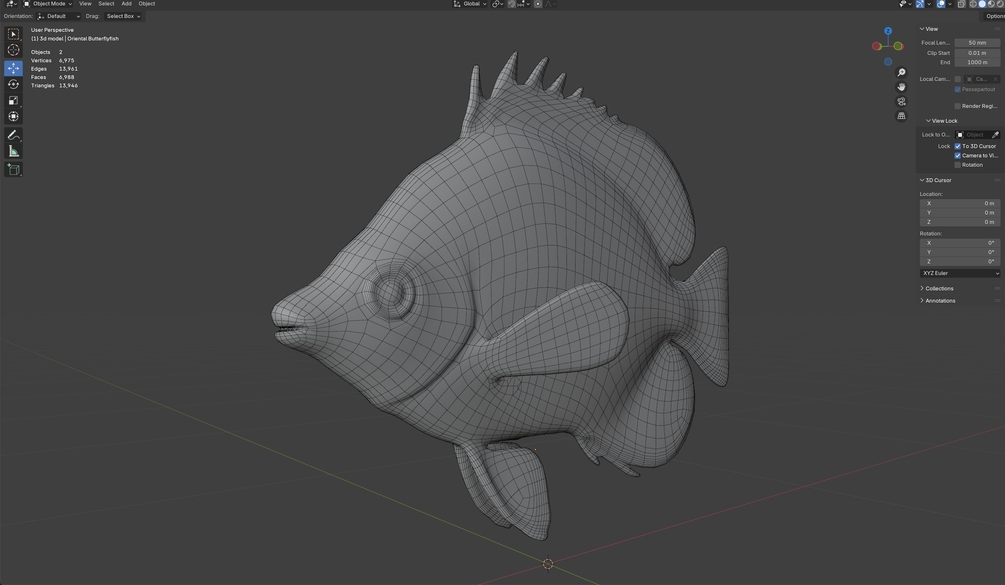Click the zoom magnifier viewport icon
This screenshot has height=585, width=1005.
pyautogui.click(x=901, y=72)
